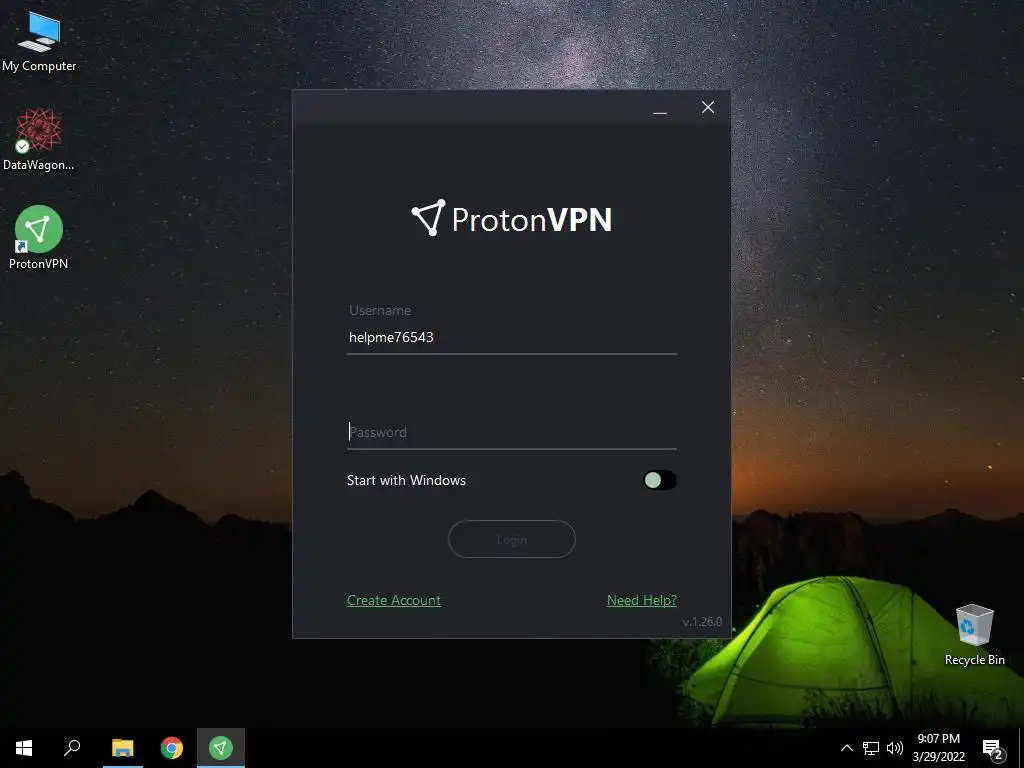Open File Explorer from the taskbar
The height and width of the screenshot is (768, 1024).
coord(122,748)
